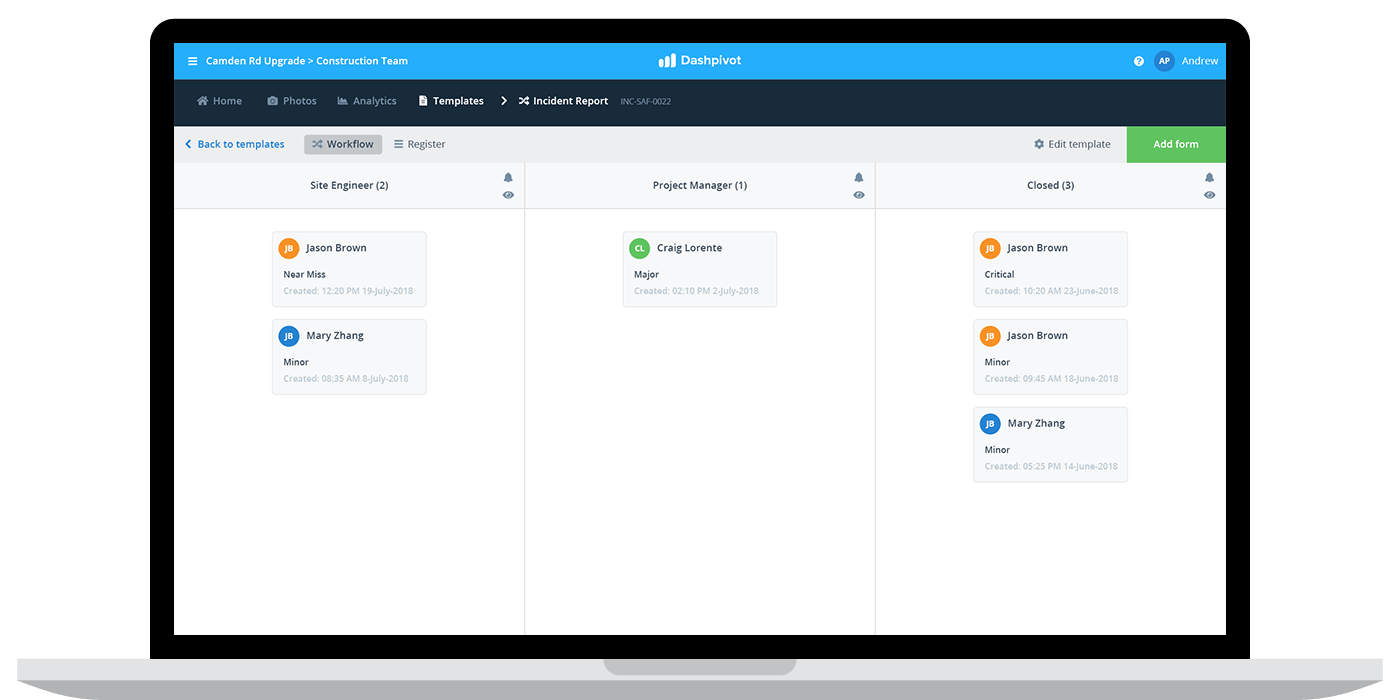Click Site Engineer (2) column header
The image size is (1400, 700).
[x=349, y=185]
